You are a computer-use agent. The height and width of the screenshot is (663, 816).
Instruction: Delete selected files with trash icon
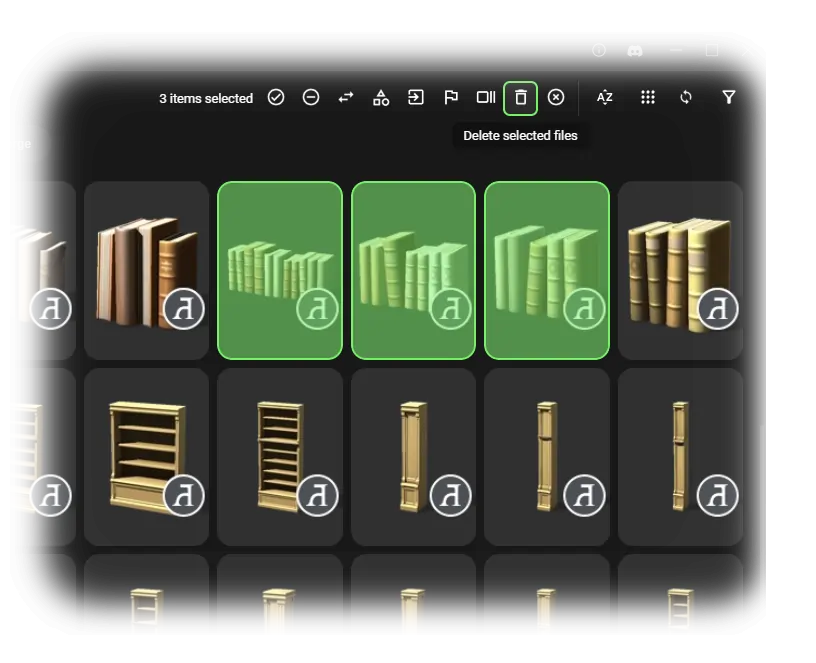pos(520,98)
